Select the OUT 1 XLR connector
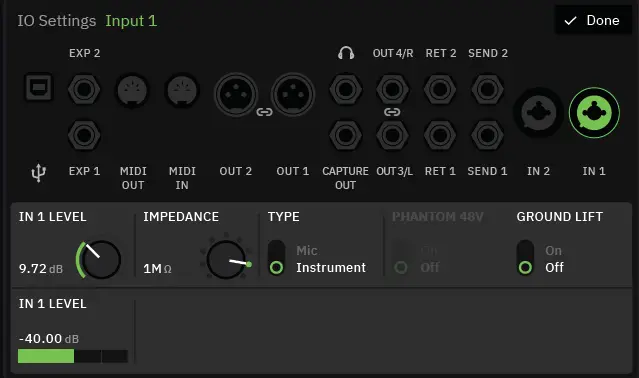This screenshot has height=378, width=639. click(x=293, y=94)
